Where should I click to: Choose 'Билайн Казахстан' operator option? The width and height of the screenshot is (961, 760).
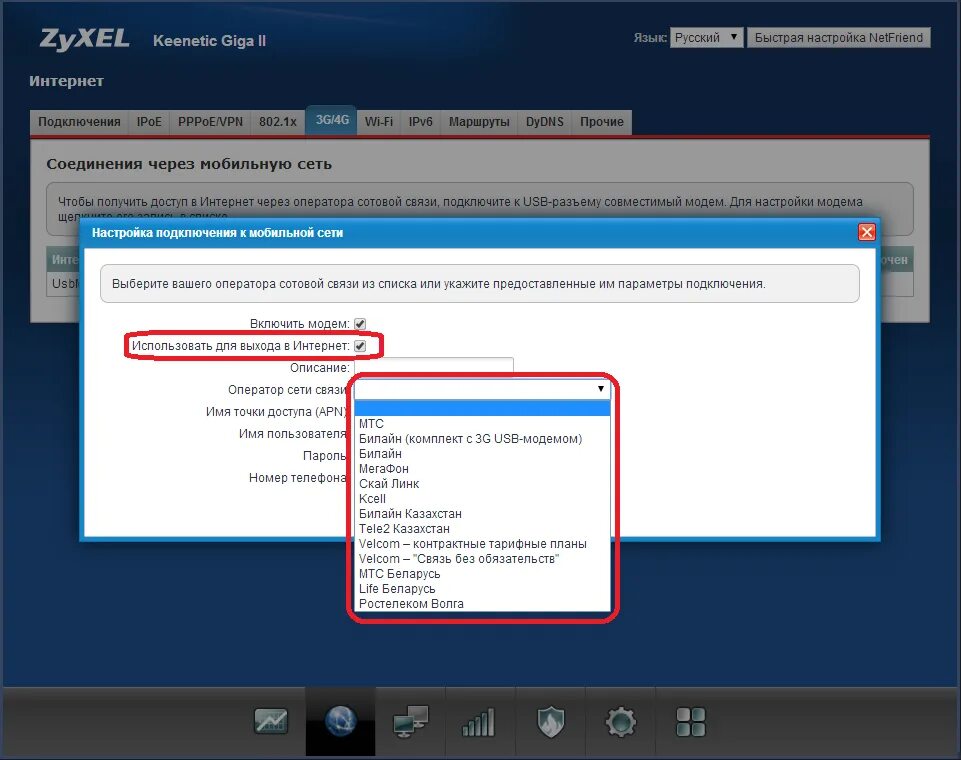click(482, 514)
